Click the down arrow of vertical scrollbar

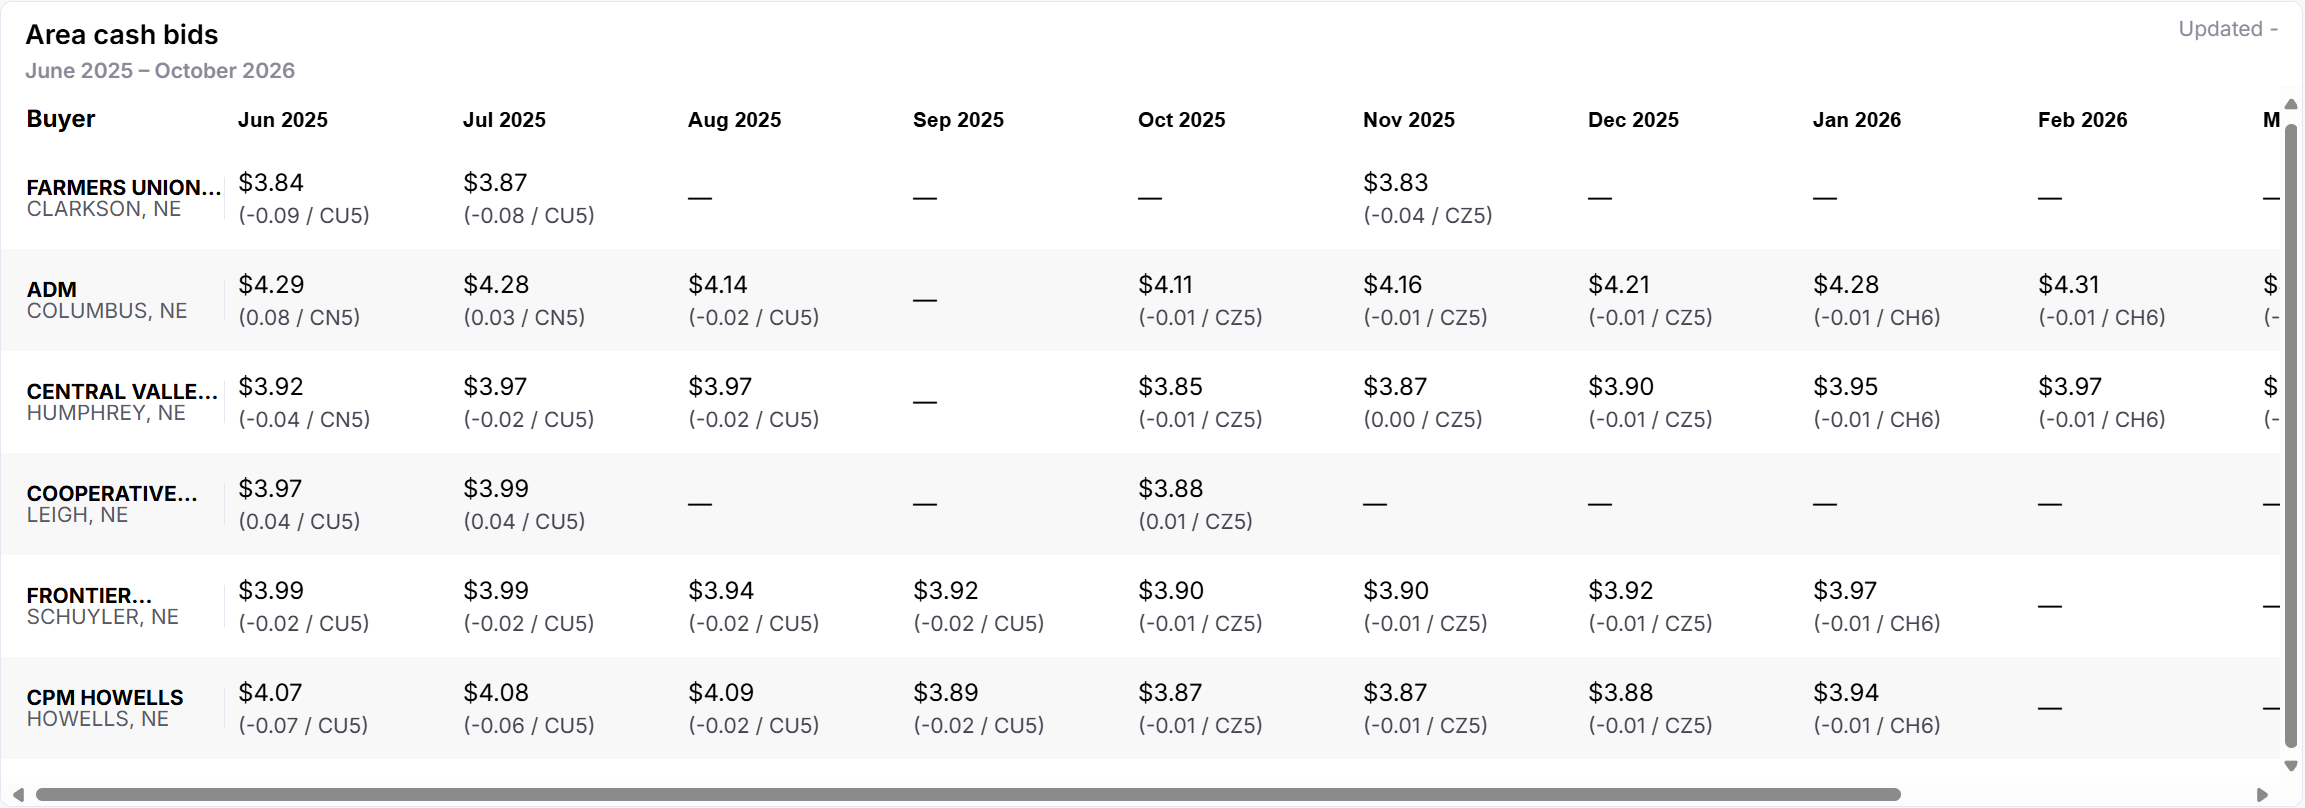pos(2291,766)
